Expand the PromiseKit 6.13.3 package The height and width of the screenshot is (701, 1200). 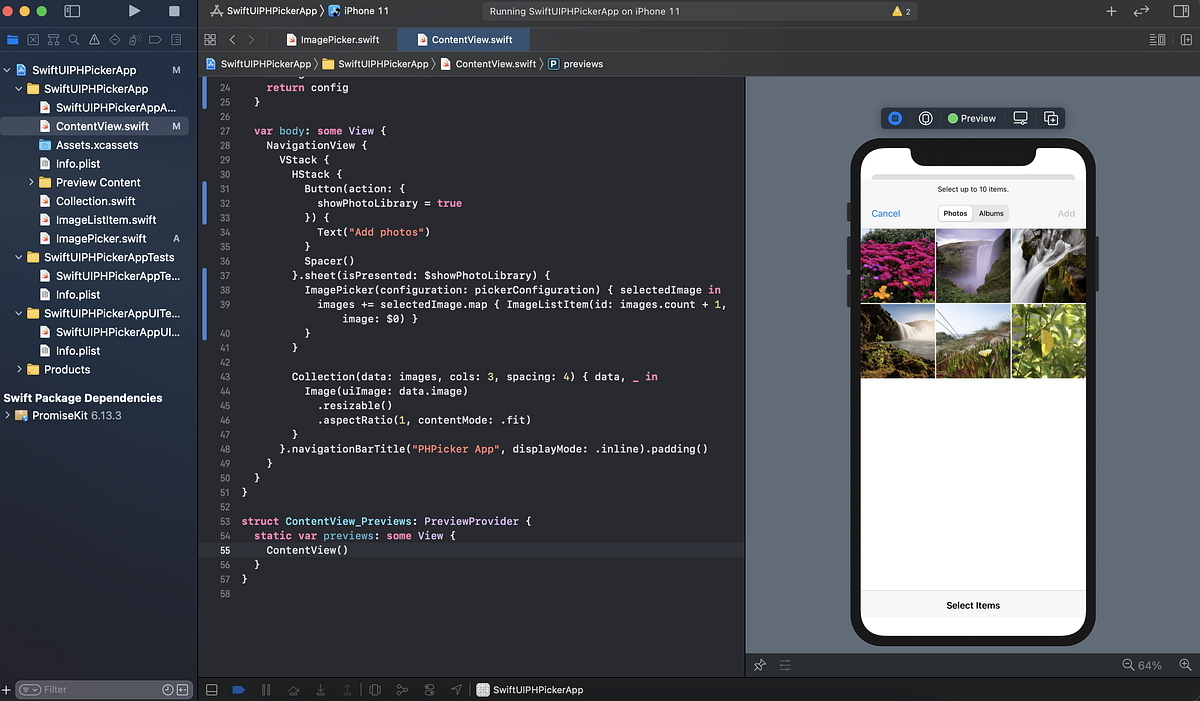coord(8,415)
